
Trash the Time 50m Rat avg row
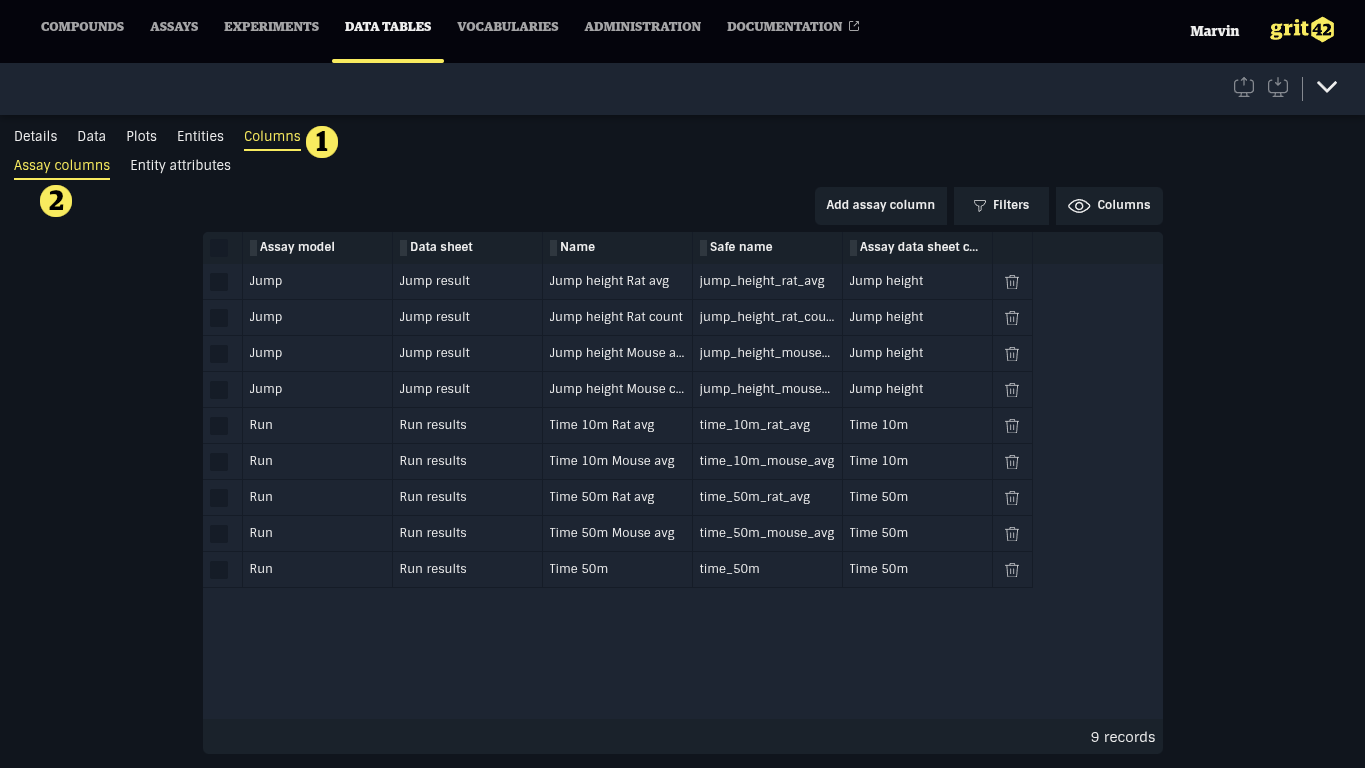point(1011,498)
